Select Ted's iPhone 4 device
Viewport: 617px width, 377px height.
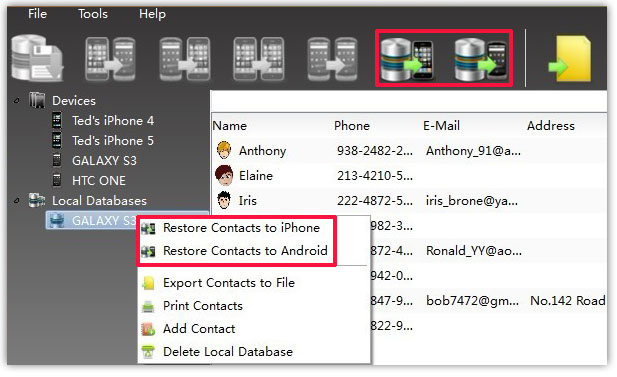click(113, 121)
